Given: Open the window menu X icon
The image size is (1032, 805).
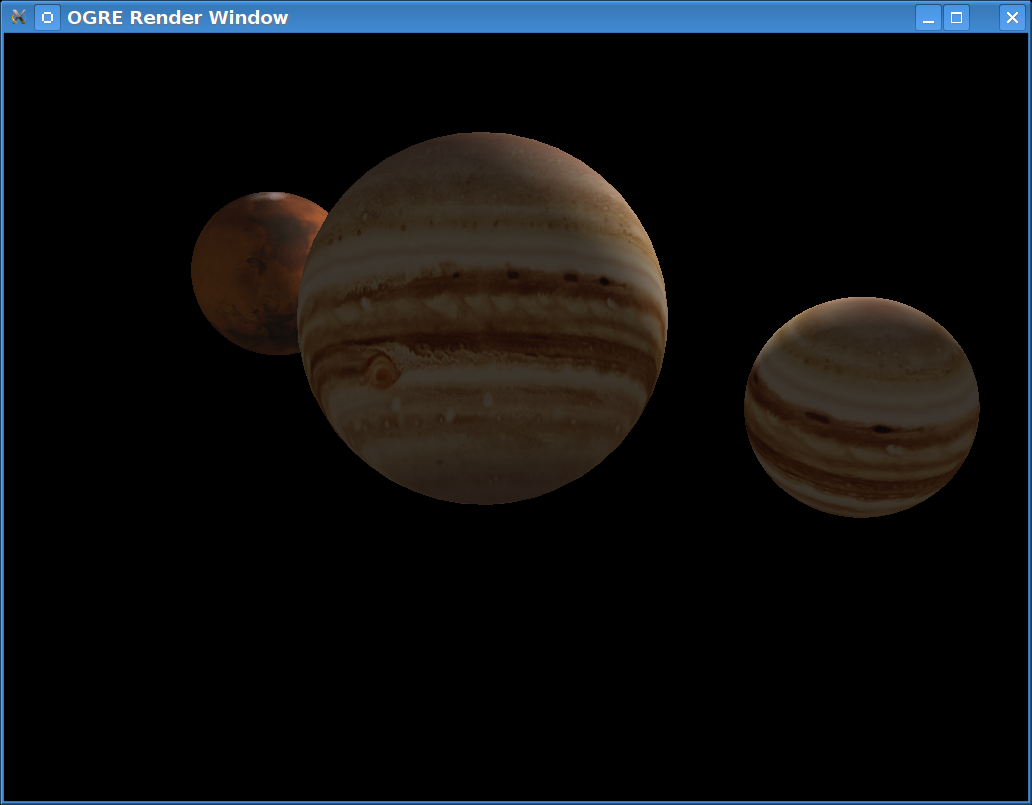Looking at the screenshot, I should click(x=18, y=17).
